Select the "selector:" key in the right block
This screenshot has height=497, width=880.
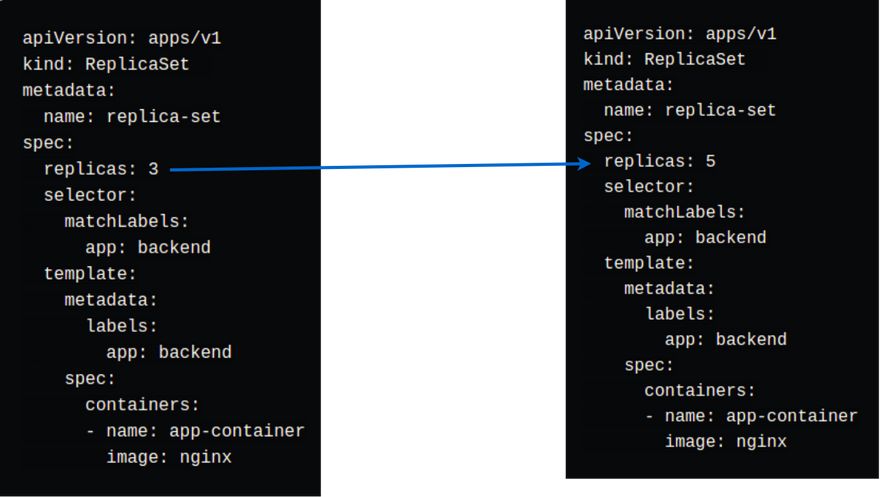649,186
